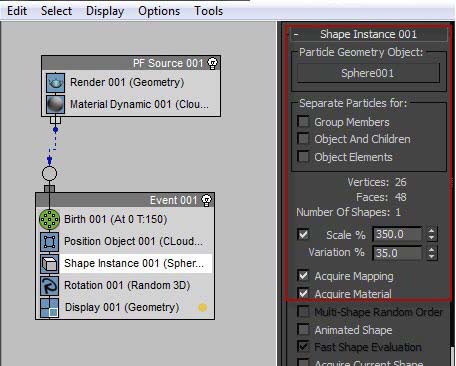Image resolution: width=456 pixels, height=366 pixels.
Task: Enable Object Elements checkbox
Action: 303,156
